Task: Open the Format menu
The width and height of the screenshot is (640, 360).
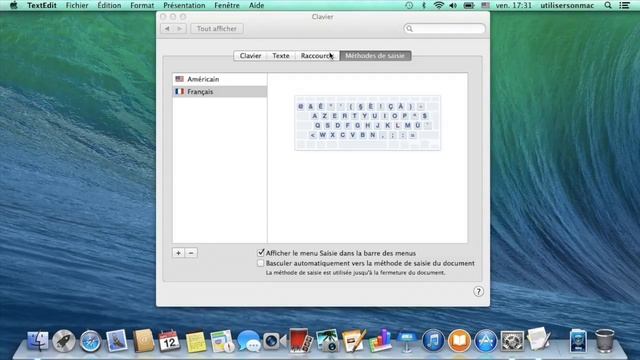Action: coord(142,5)
